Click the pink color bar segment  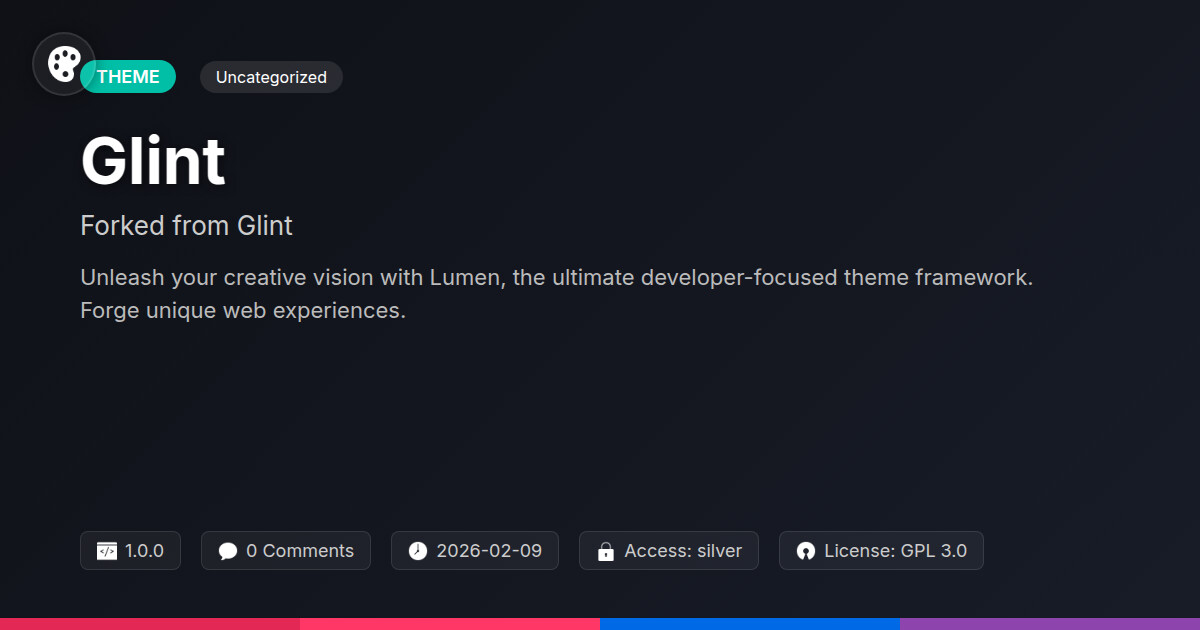point(450,623)
